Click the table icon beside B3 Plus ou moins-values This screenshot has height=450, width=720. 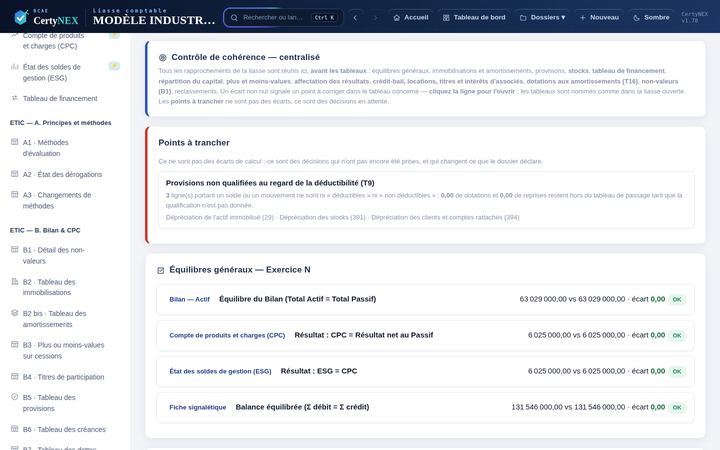(15, 344)
